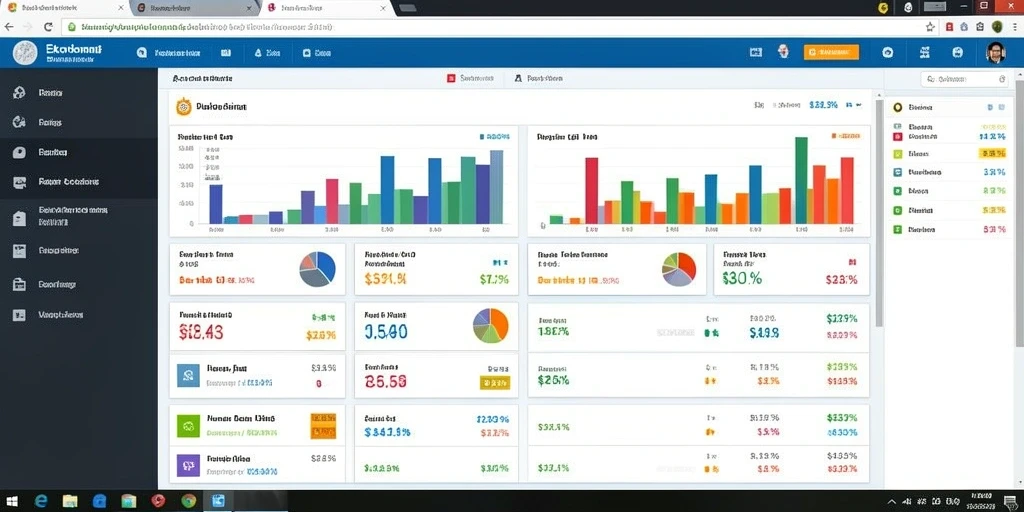Click the browser reload button

pos(48,27)
